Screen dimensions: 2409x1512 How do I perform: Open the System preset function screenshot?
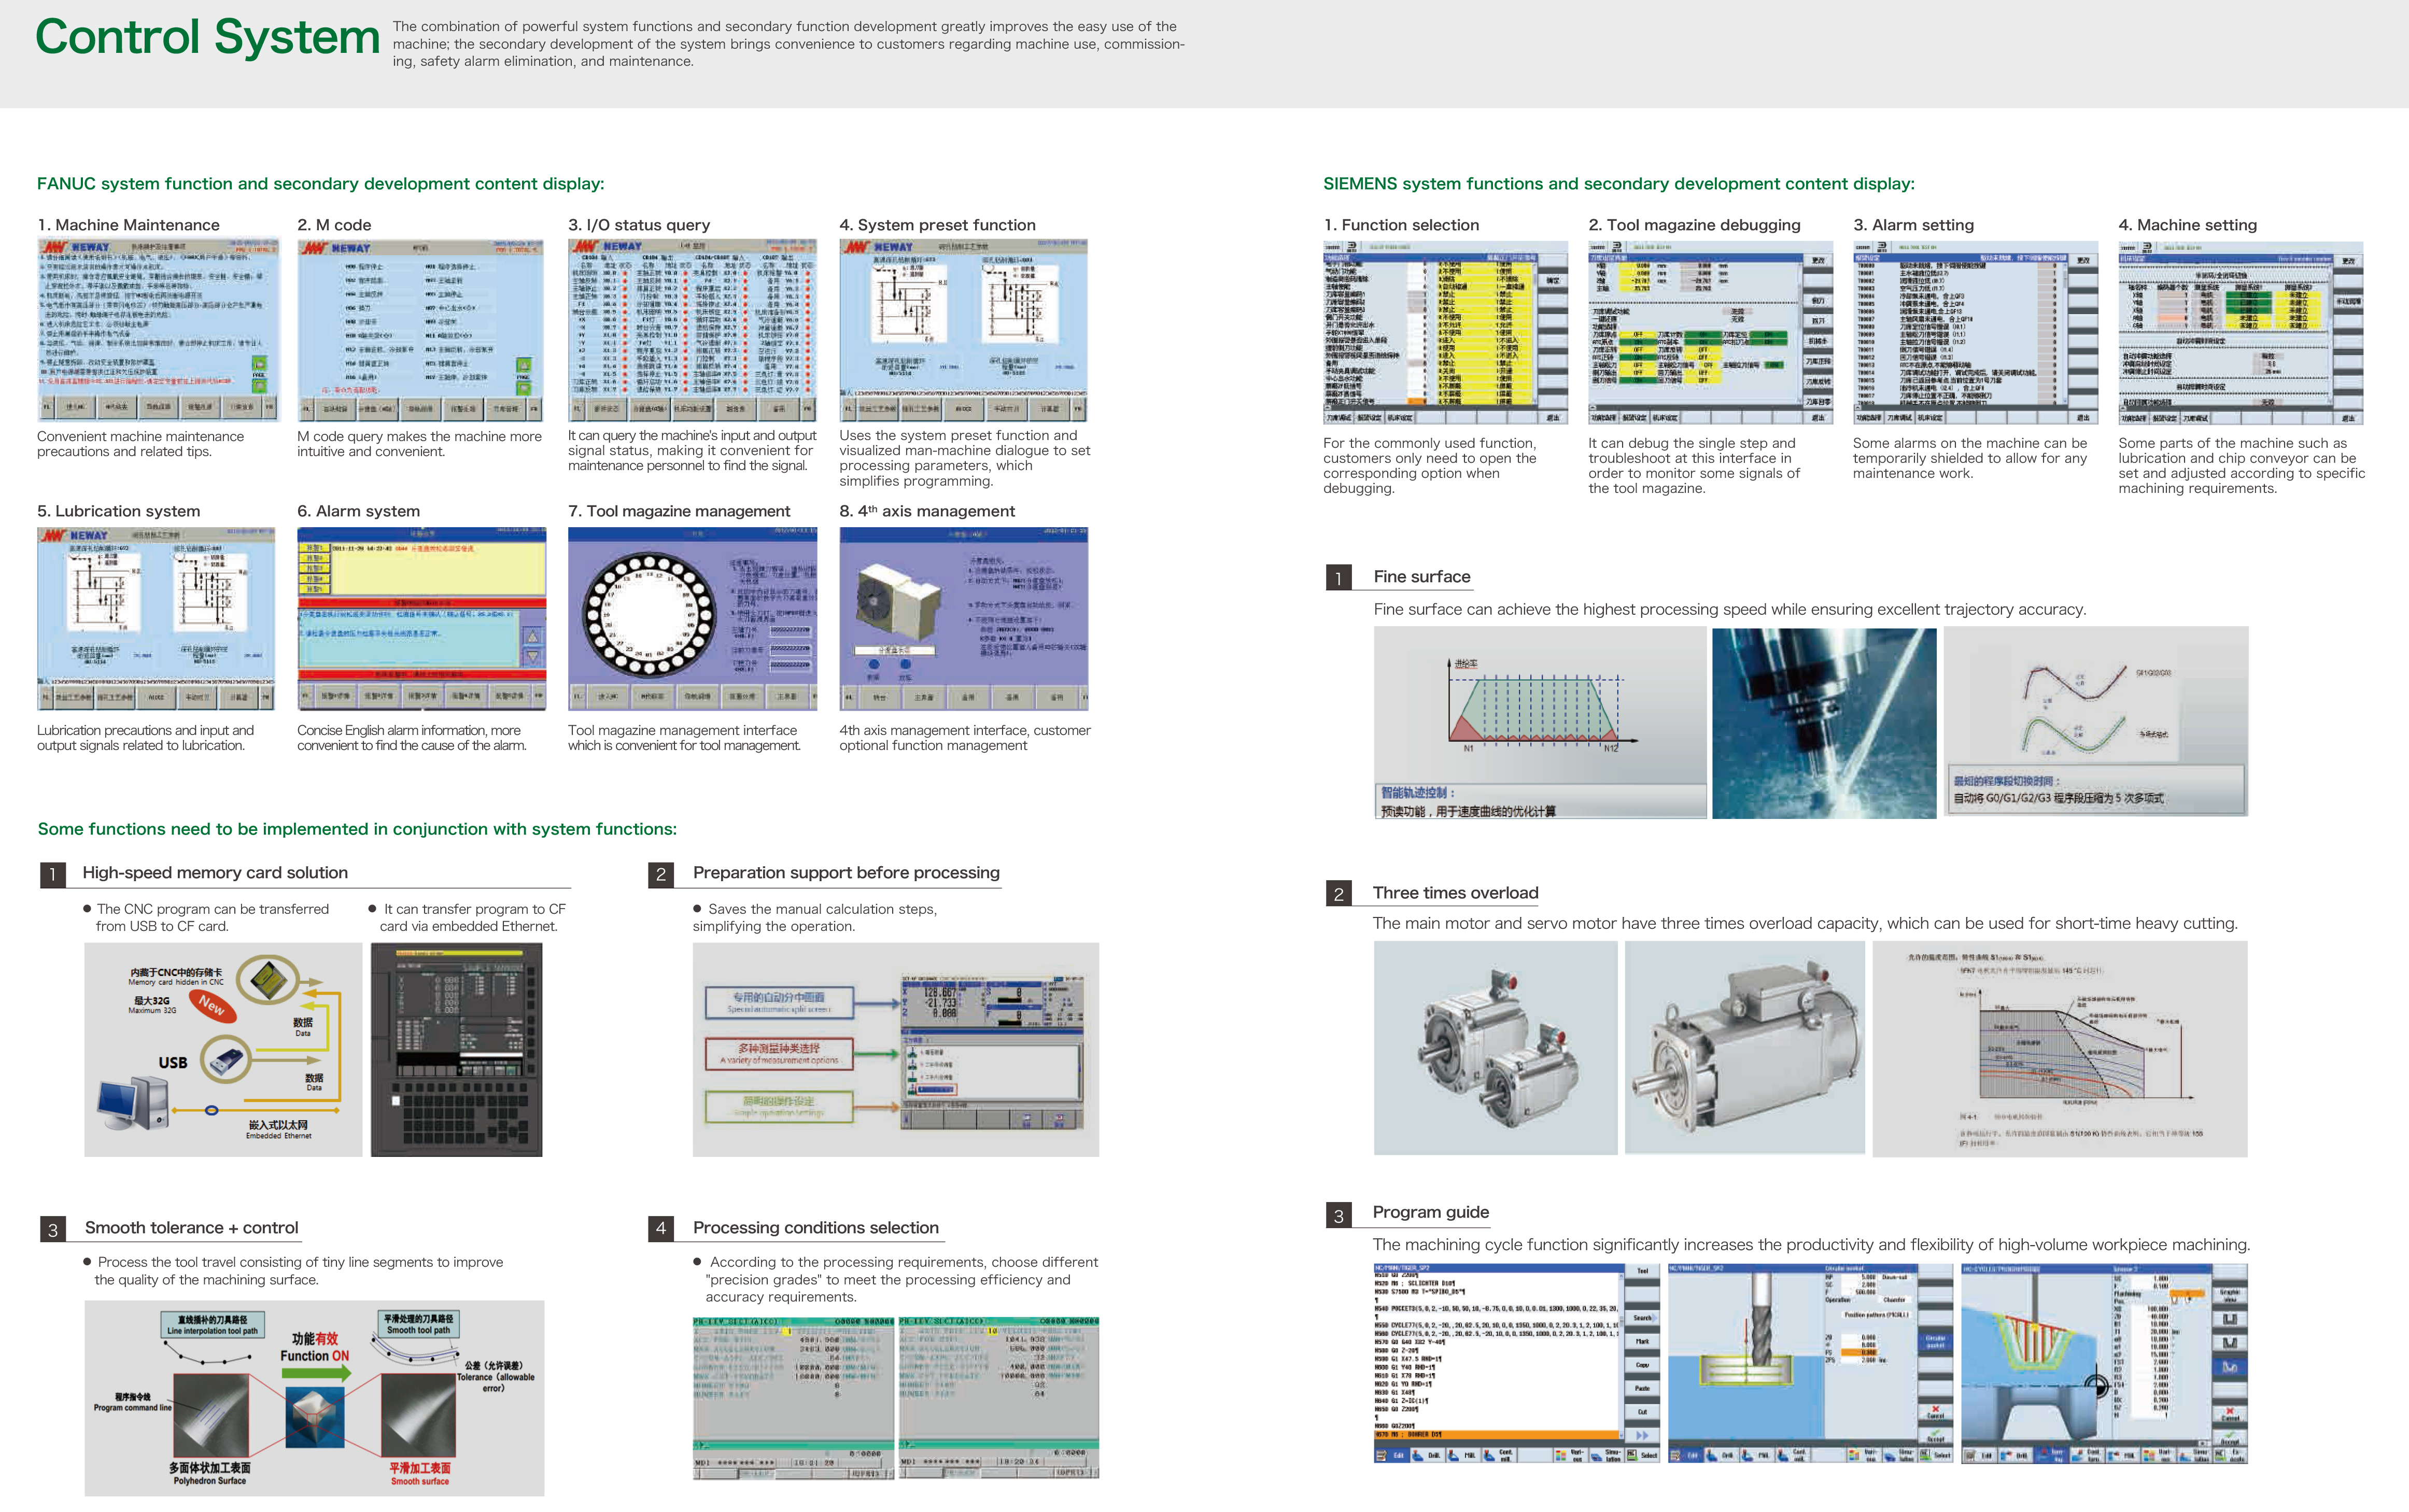(964, 330)
